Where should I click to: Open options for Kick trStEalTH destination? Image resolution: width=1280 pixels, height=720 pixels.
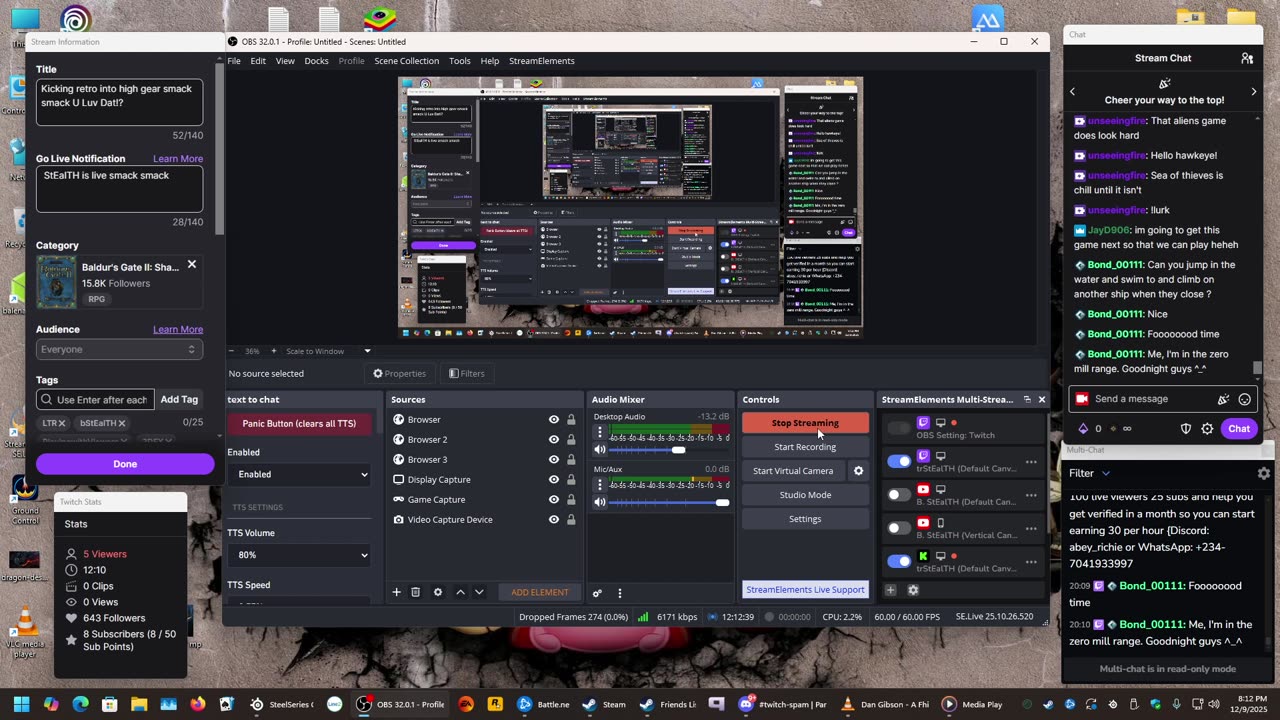coord(1031,562)
